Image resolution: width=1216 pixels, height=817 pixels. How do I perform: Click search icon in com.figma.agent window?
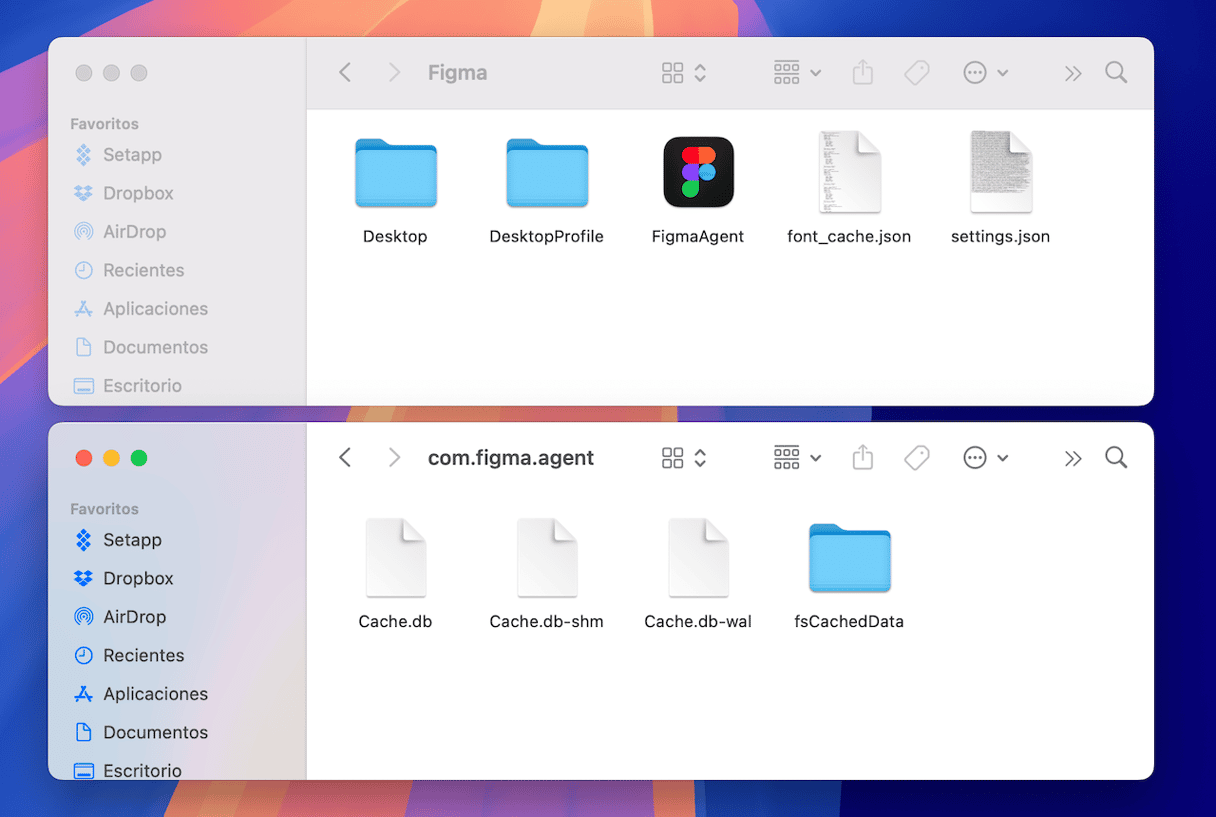click(1116, 458)
